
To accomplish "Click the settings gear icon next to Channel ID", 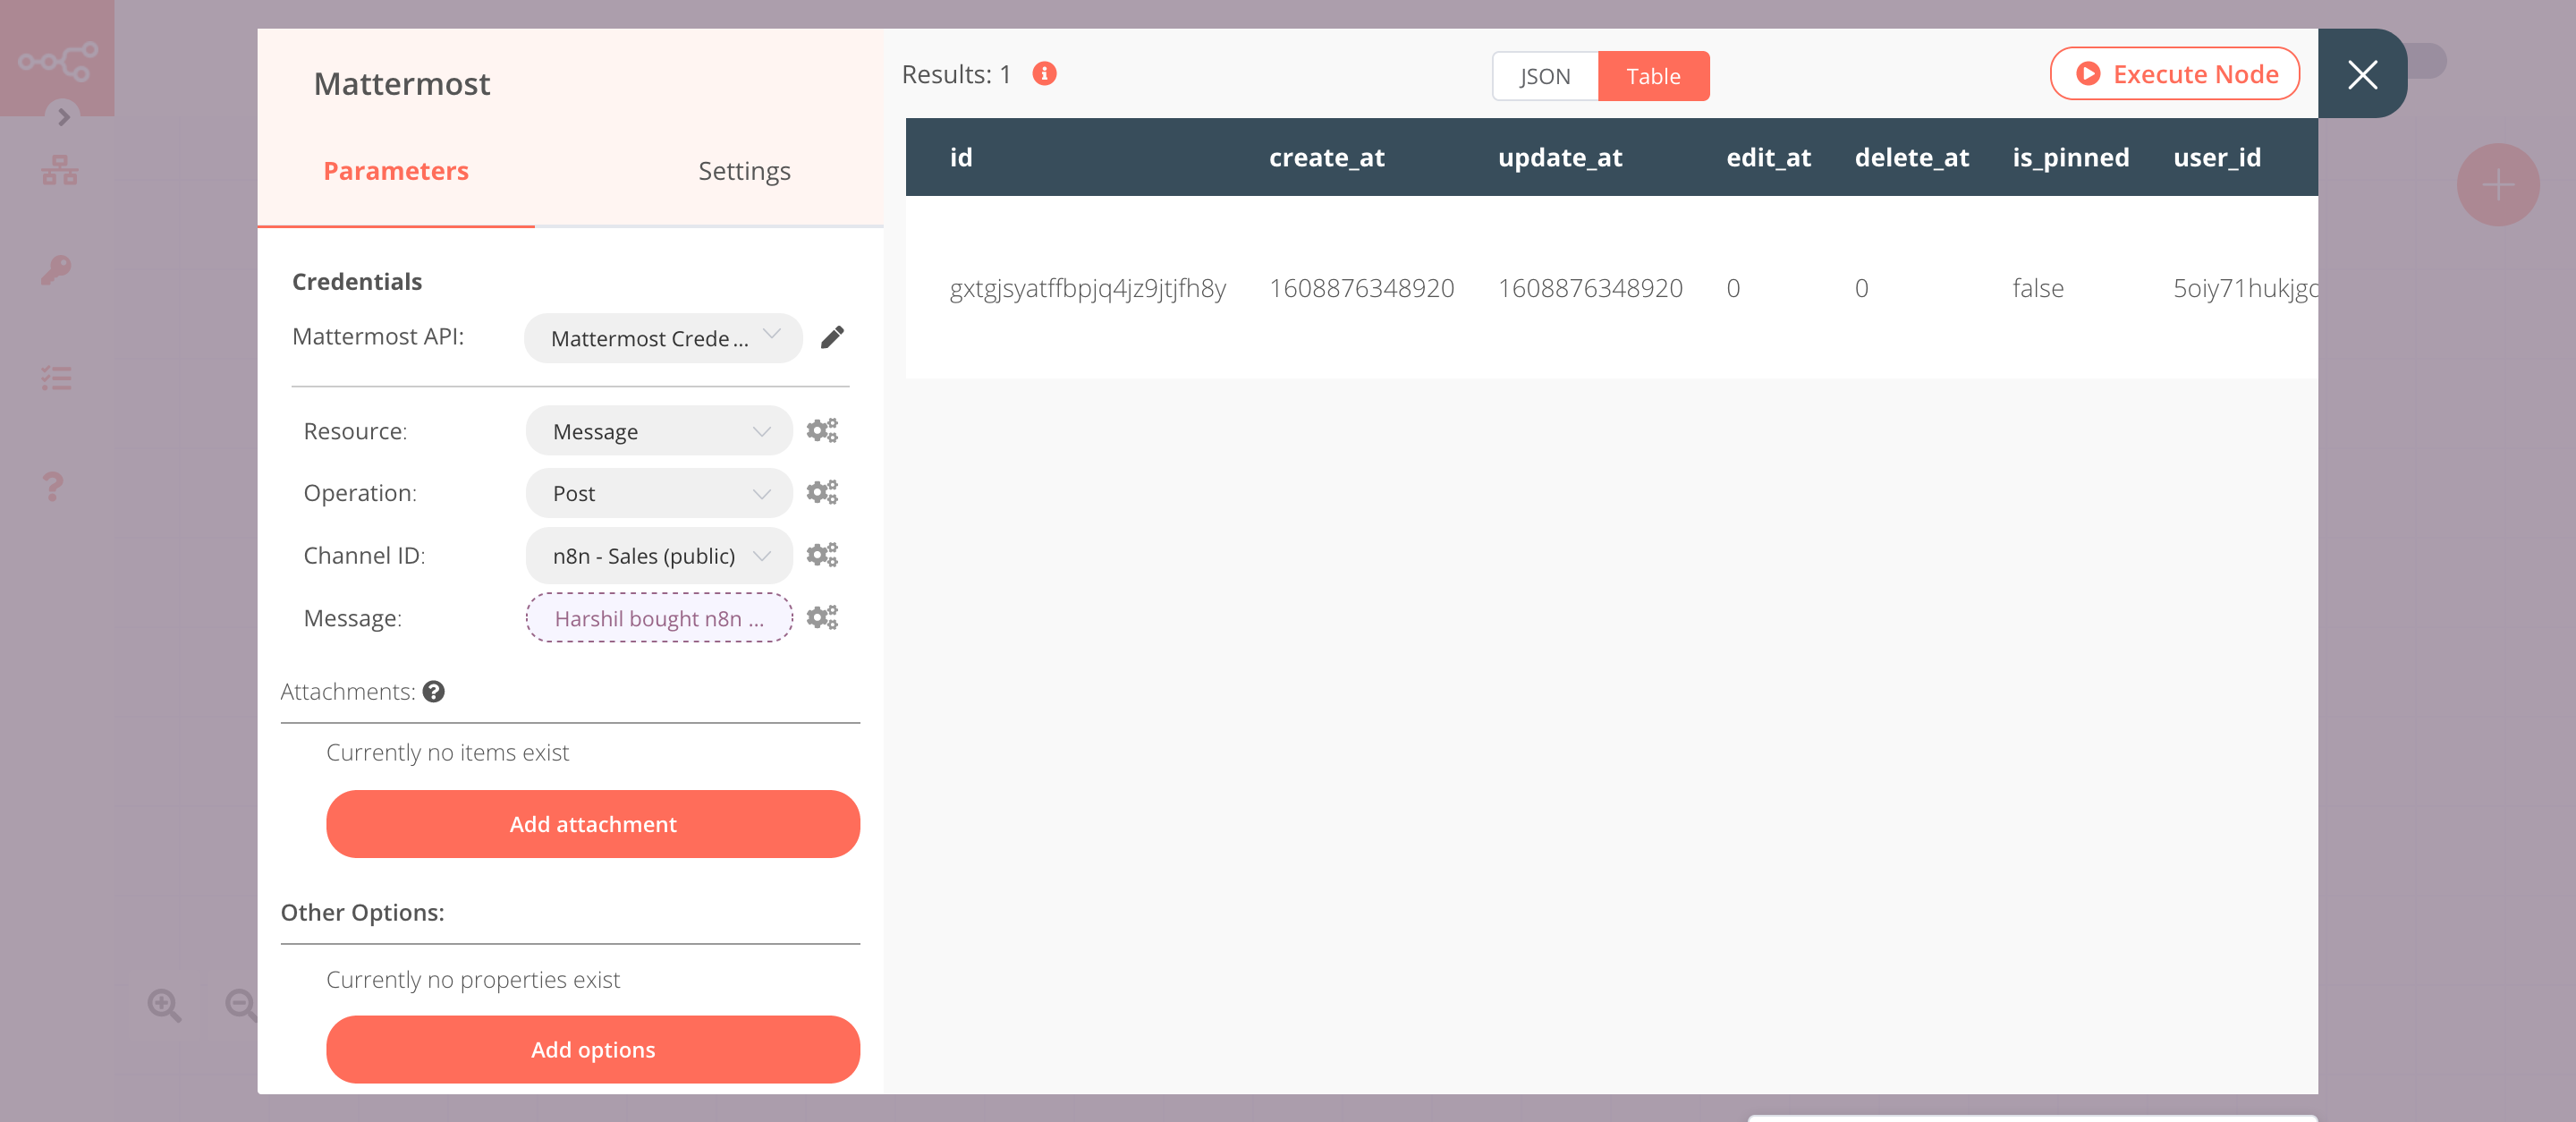I will tap(821, 554).
